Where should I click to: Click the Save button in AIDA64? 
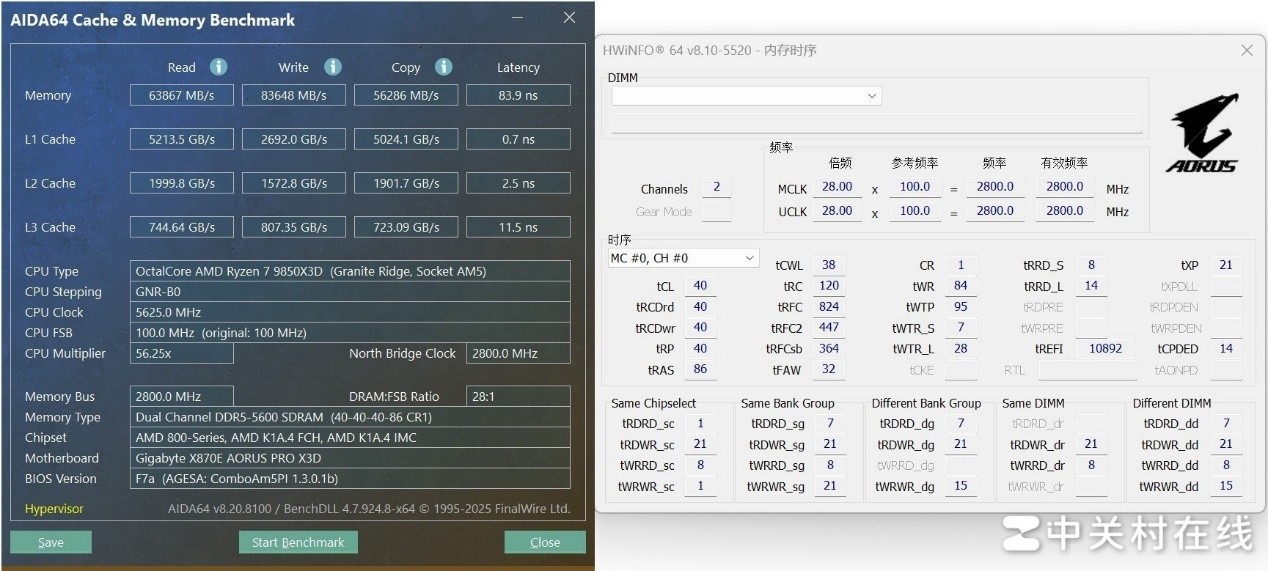(51, 542)
